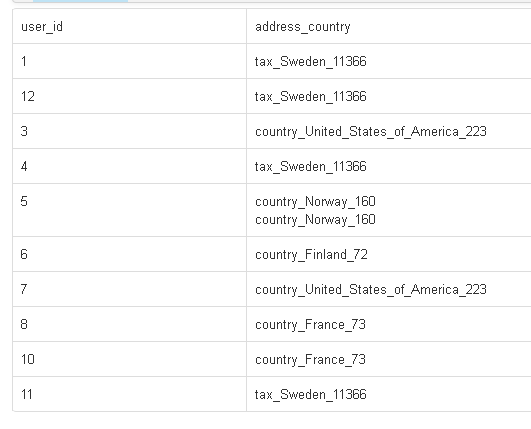
Task: Select the user_id cell showing 11
Action: click(x=129, y=394)
